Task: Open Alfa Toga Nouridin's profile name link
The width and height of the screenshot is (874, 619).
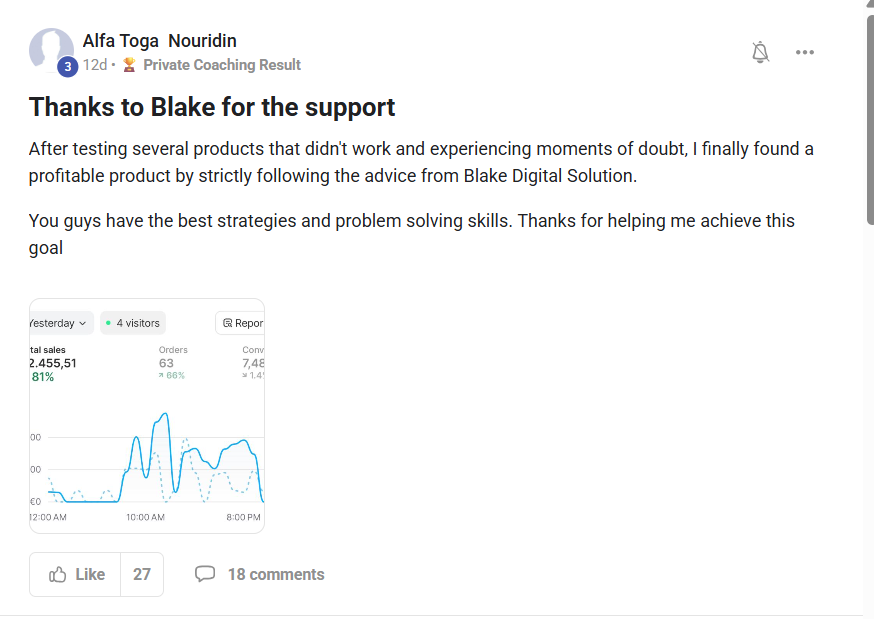Action: click(x=160, y=41)
